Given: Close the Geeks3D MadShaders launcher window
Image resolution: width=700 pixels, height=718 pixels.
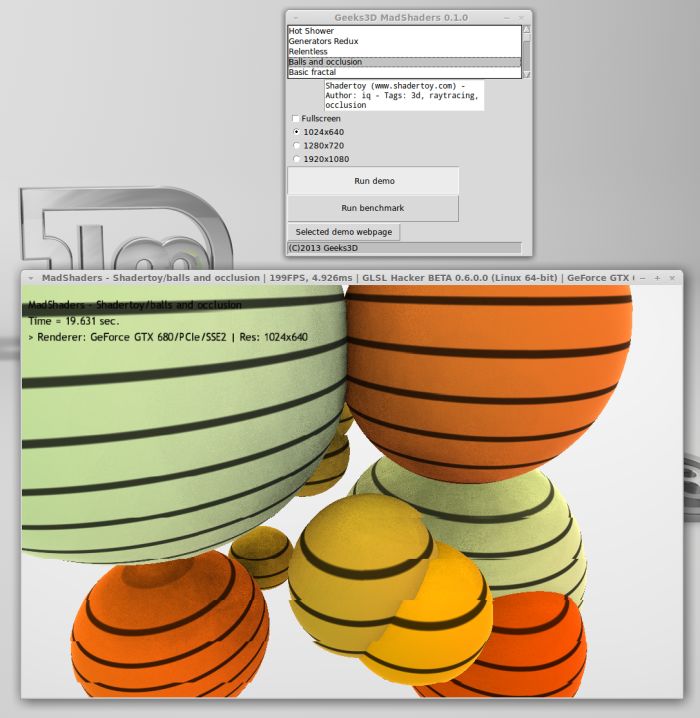Looking at the screenshot, I should click(521, 18).
